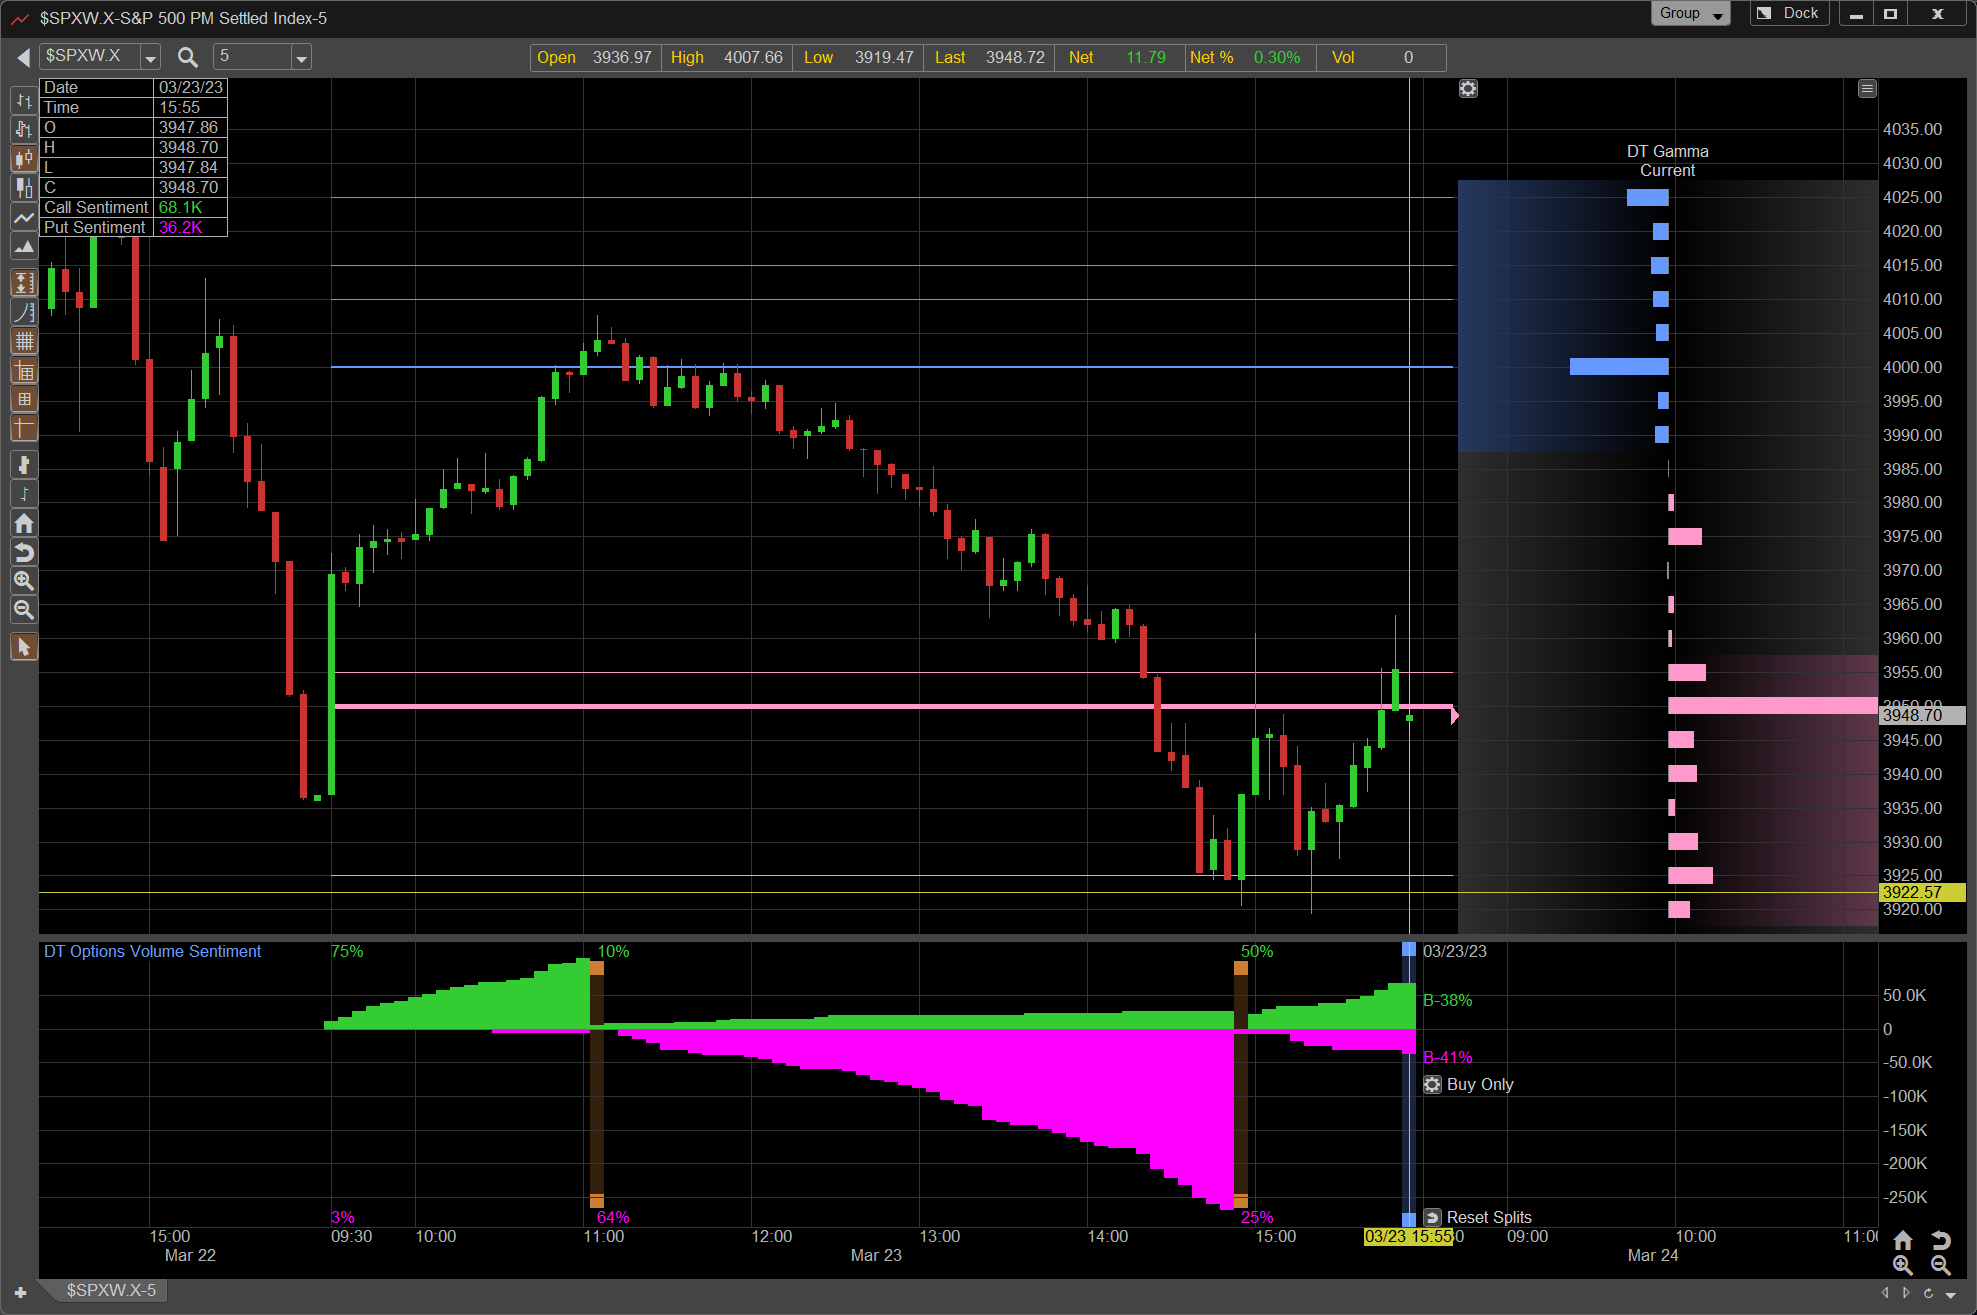1977x1315 pixels.
Task: Open the chart hamburger menu at top right
Action: pos(1866,89)
